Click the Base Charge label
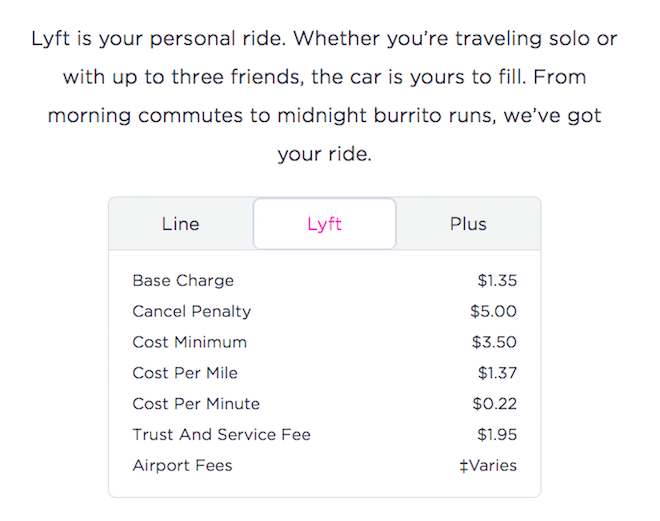Image resolution: width=660 pixels, height=521 pixels. tap(183, 281)
